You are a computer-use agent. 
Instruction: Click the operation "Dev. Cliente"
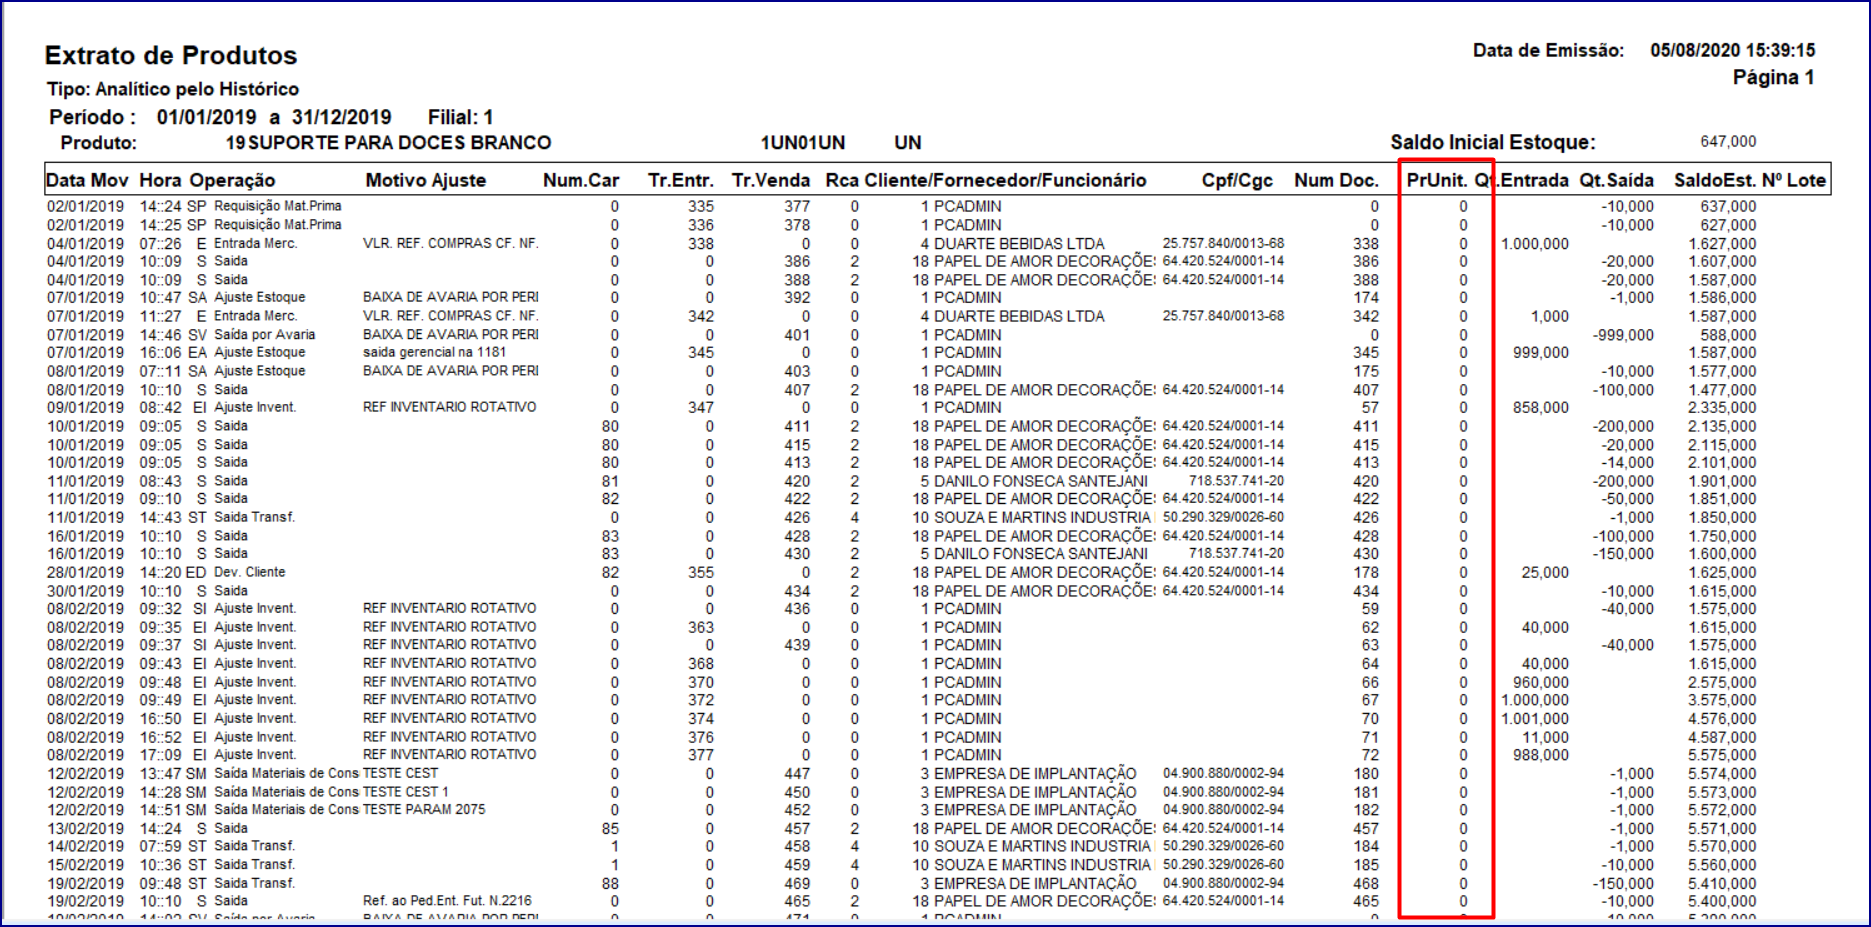(x=250, y=572)
